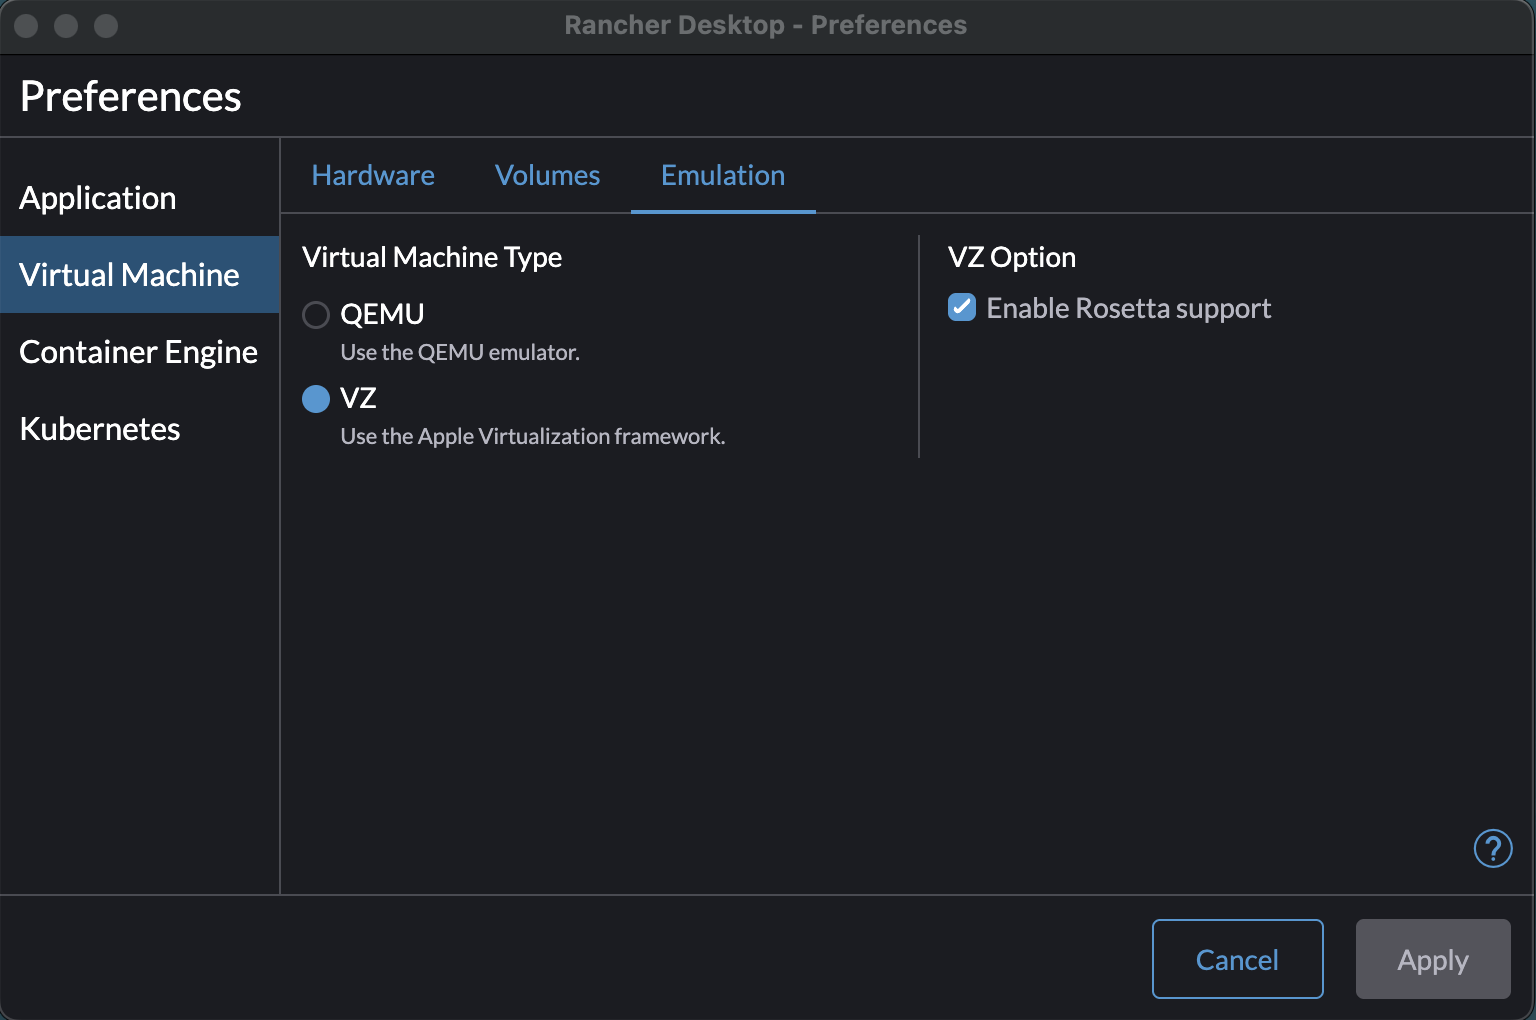Open help via the question mark icon

tap(1493, 849)
